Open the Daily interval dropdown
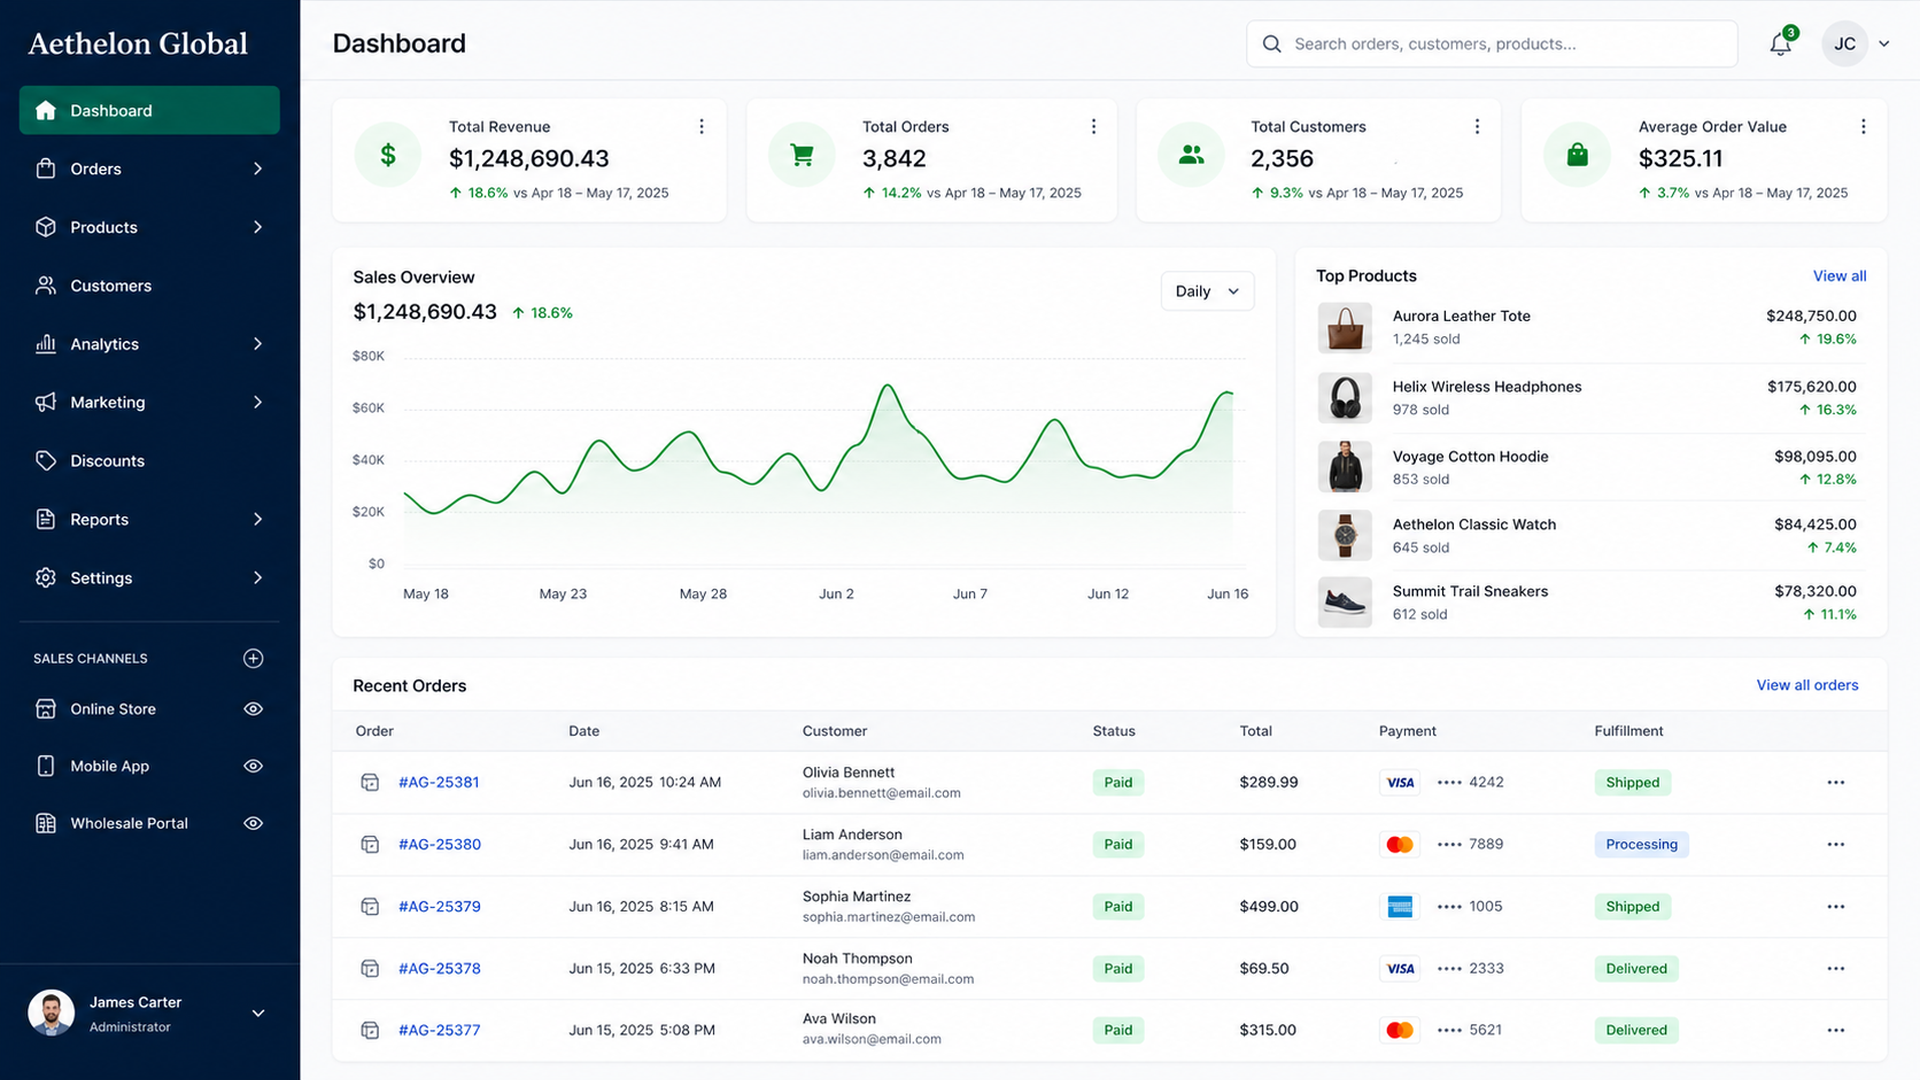Screen dimensions: 1920x1080 click(x=1207, y=291)
